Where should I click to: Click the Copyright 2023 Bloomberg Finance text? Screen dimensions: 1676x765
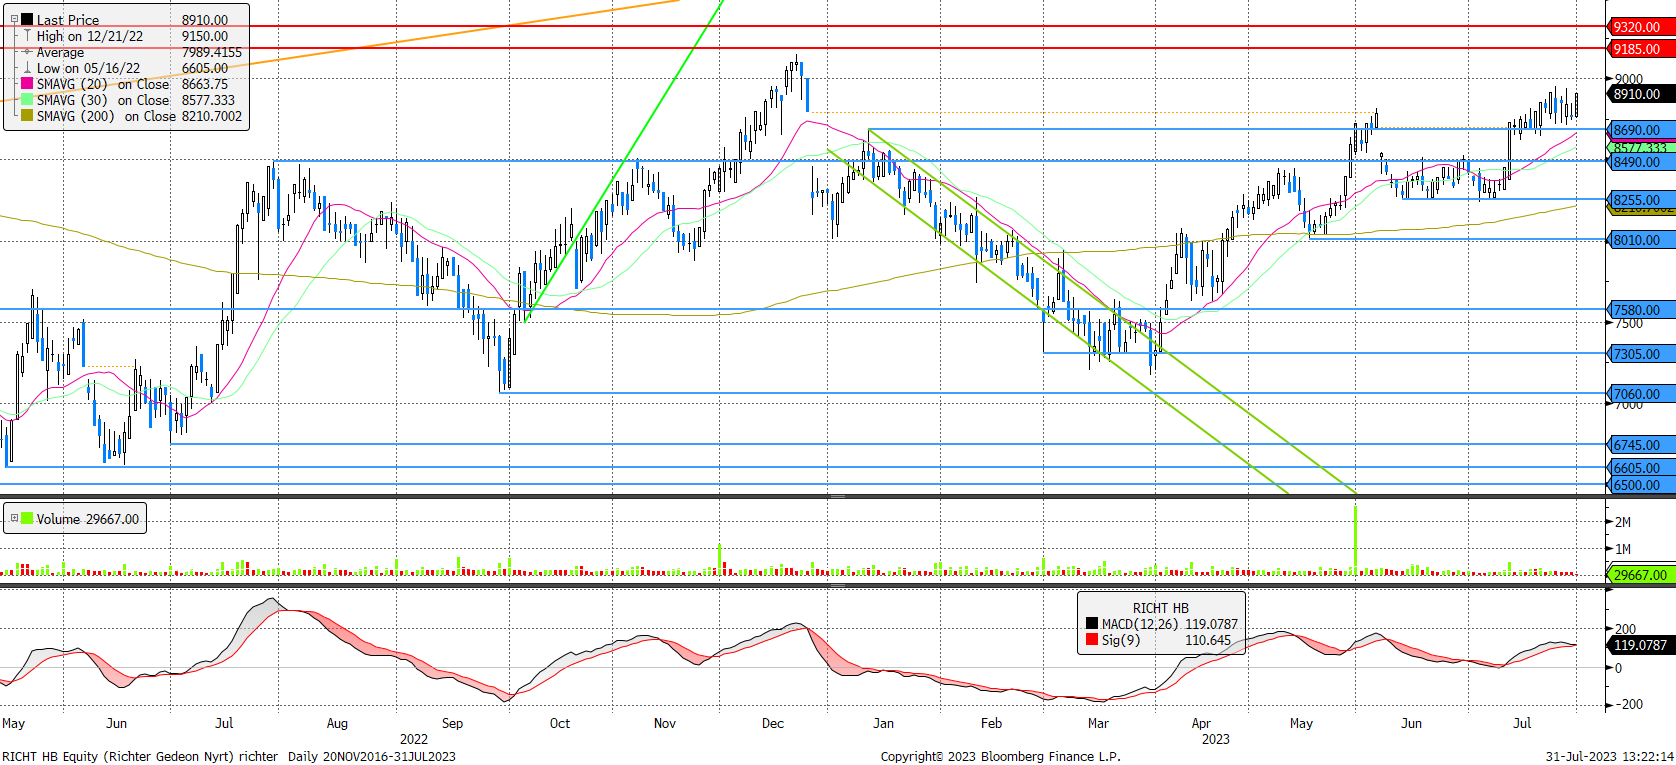click(x=1000, y=756)
